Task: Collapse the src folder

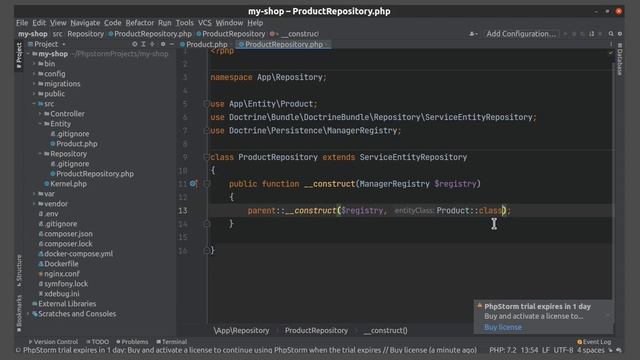Action: 34,104
